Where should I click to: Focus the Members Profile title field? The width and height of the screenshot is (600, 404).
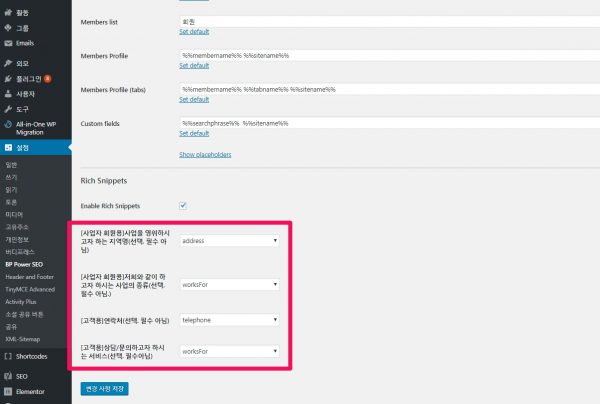390,55
